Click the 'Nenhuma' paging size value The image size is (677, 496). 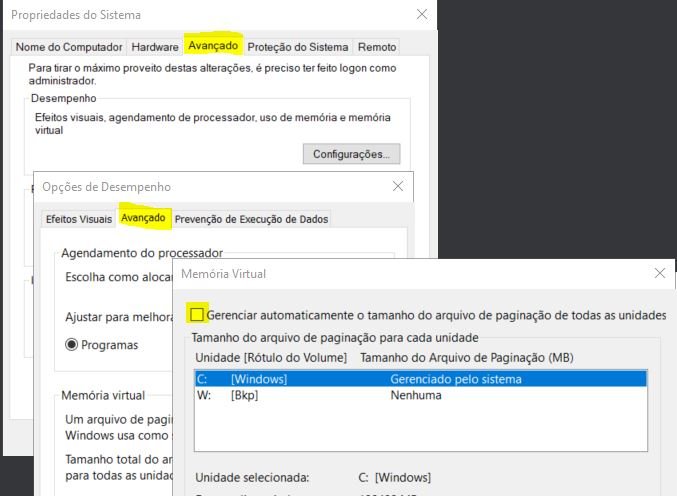pos(416,395)
